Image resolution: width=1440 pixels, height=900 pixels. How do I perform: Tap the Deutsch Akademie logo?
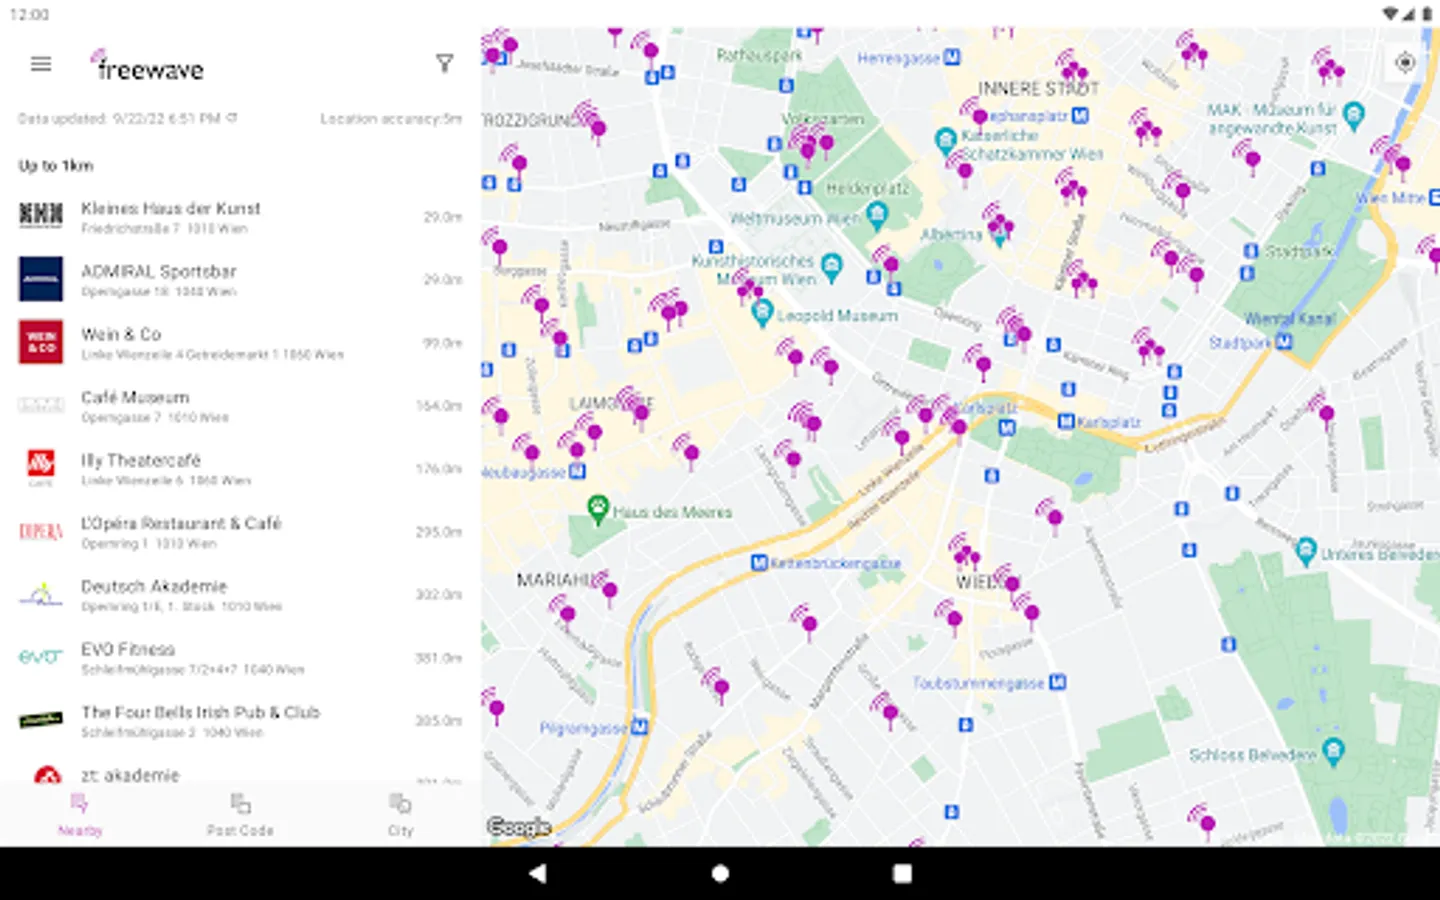41,595
